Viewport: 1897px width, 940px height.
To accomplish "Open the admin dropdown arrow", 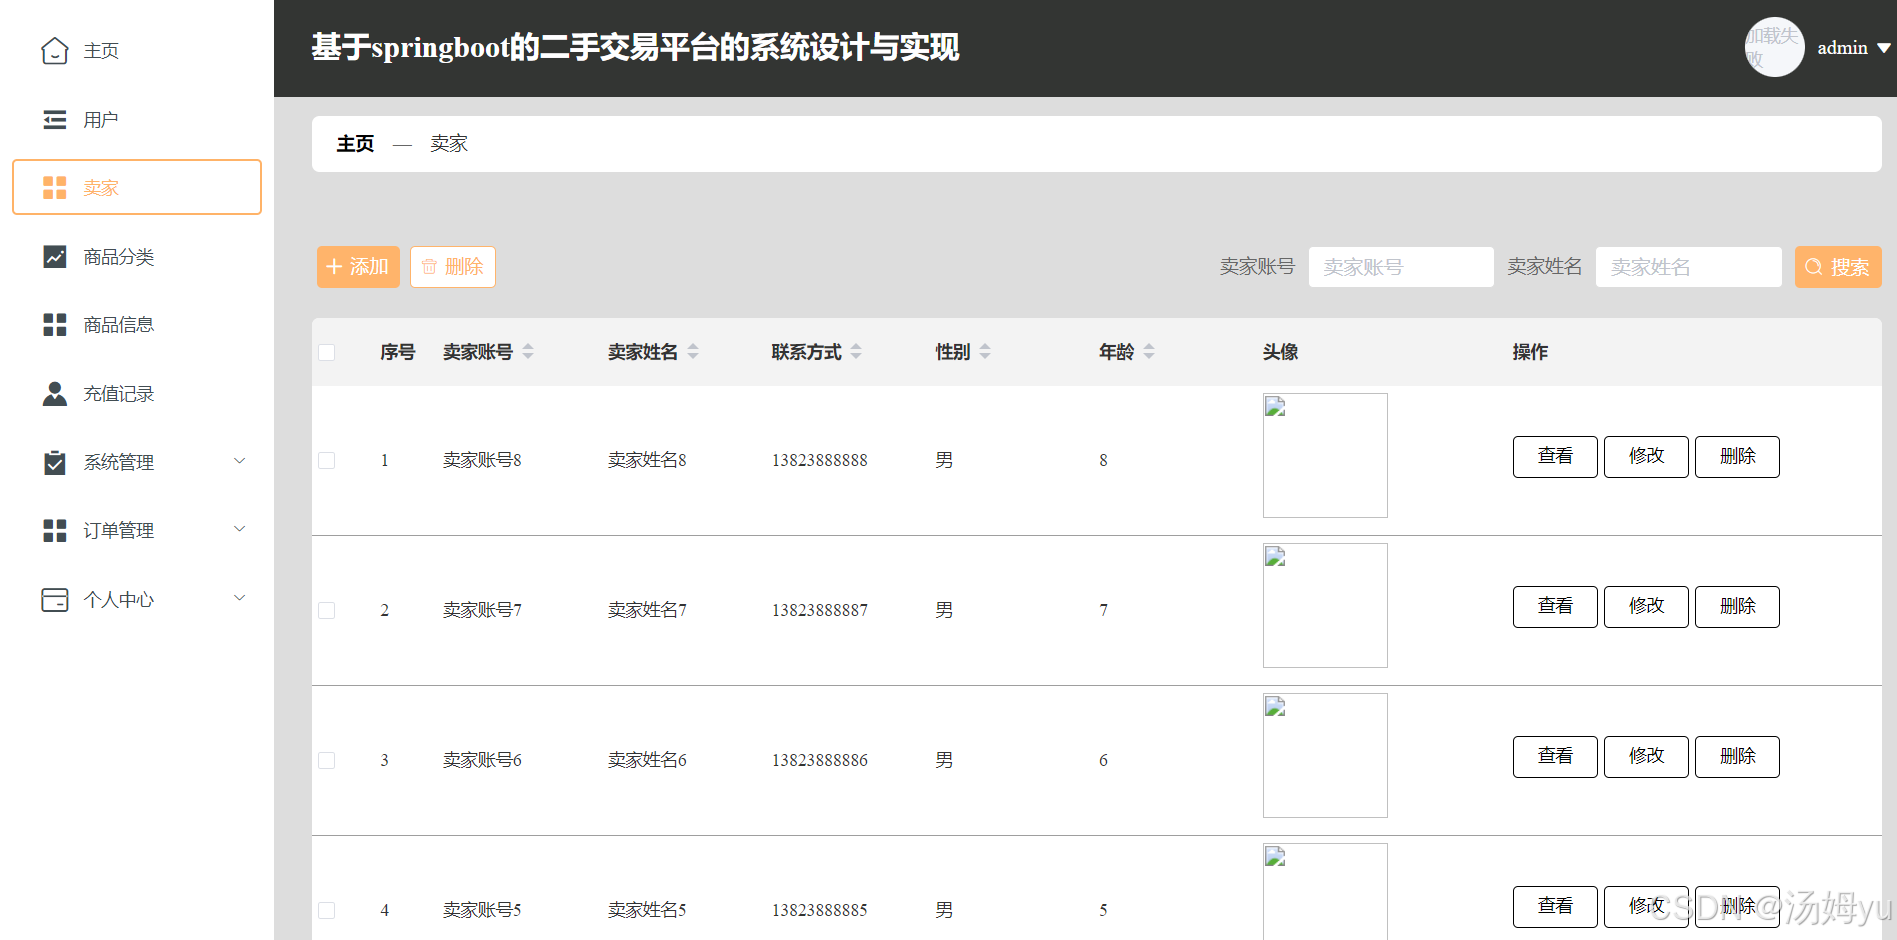I will point(1884,48).
